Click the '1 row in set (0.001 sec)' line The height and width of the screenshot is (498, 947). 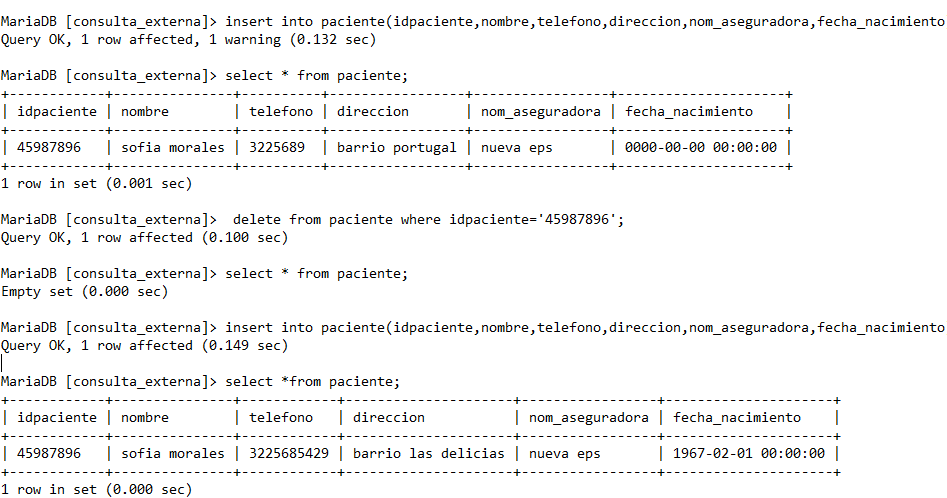tap(96, 184)
